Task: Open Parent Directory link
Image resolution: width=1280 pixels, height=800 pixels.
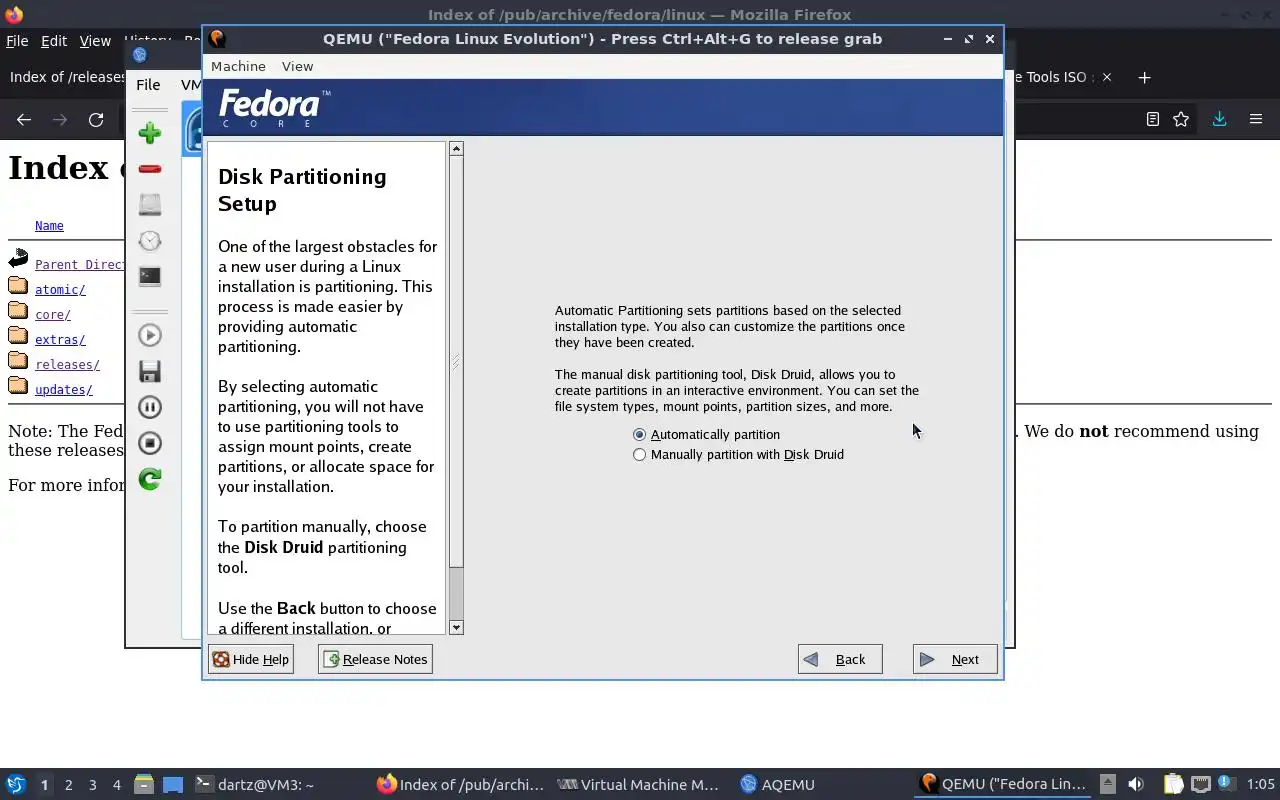Action: (80, 265)
